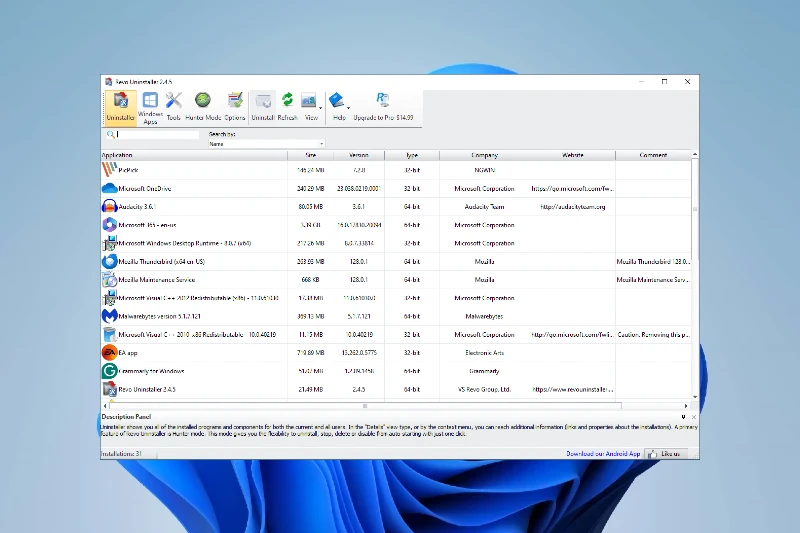
Task: Open the Options toolbar icon
Action: pos(235,107)
